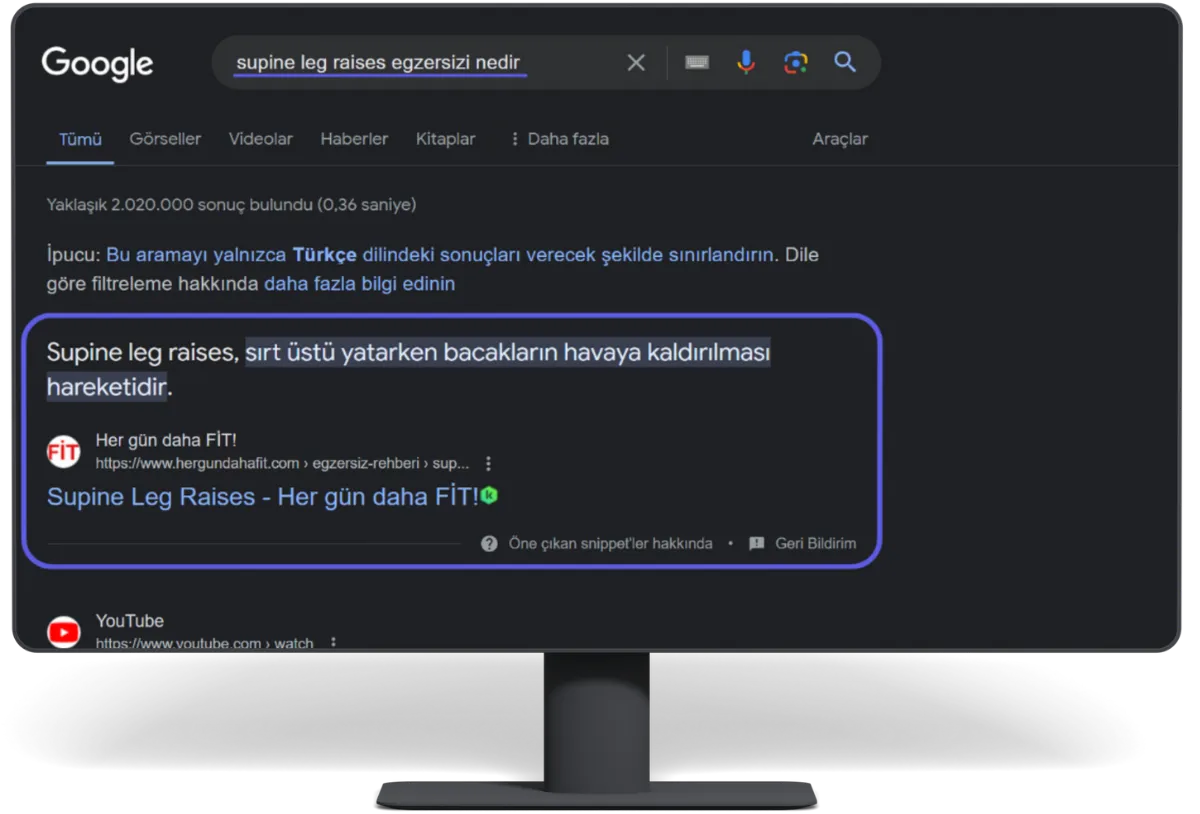The image size is (1200, 814).
Task: Select the Tümü tab
Action: tap(80, 139)
